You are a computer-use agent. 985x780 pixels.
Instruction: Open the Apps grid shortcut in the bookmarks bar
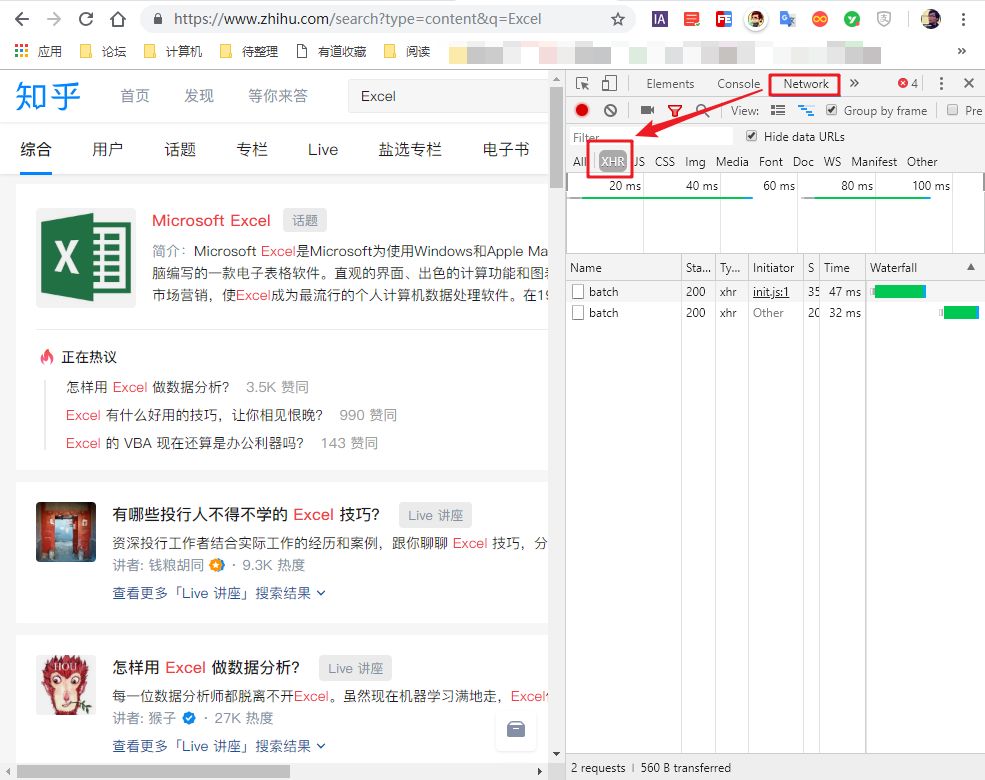coord(21,51)
